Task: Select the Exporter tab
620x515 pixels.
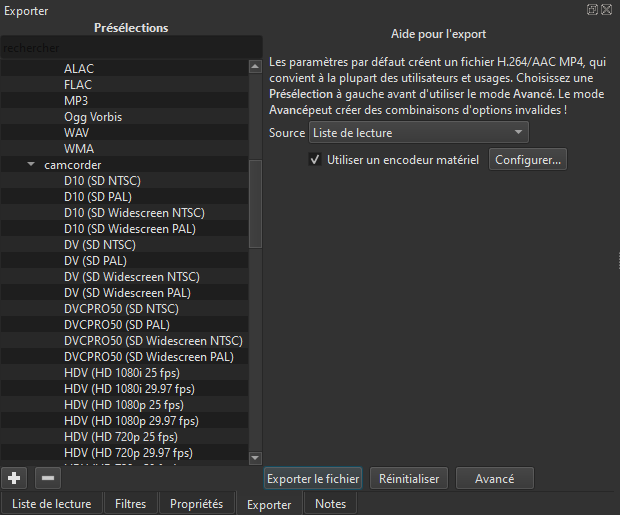Action: [x=269, y=504]
